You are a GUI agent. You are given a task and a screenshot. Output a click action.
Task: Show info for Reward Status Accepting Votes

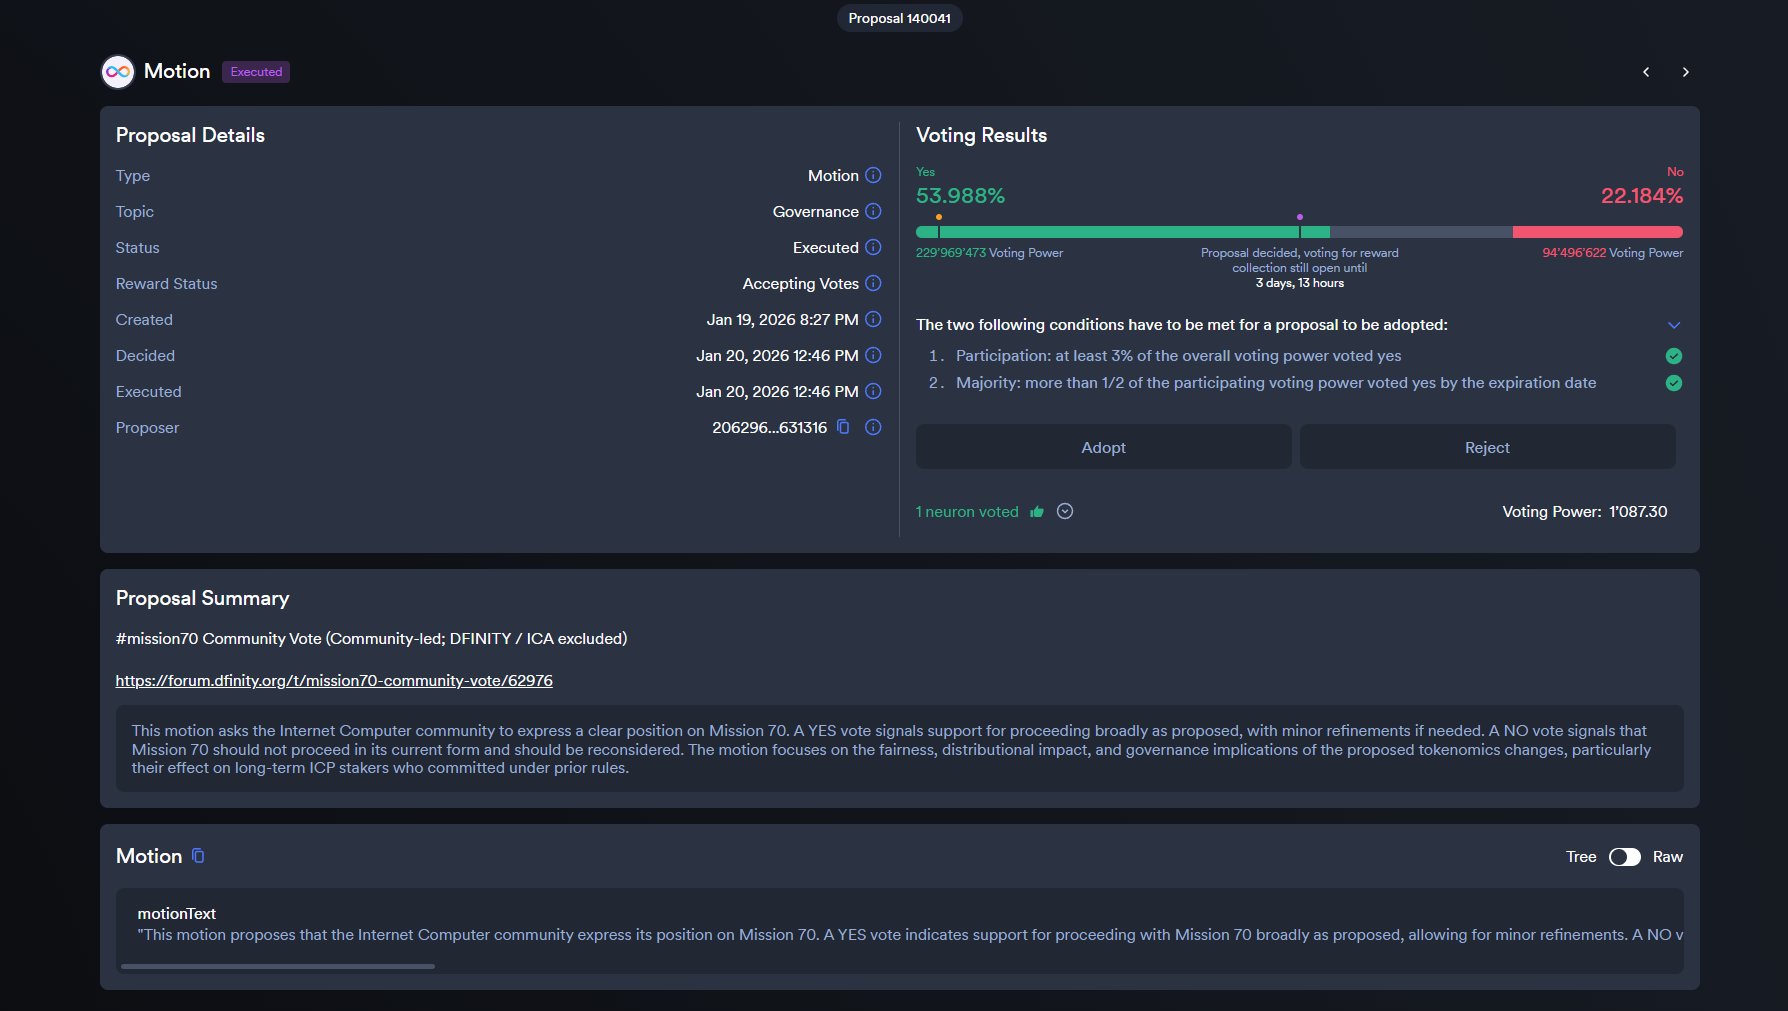[x=873, y=283]
